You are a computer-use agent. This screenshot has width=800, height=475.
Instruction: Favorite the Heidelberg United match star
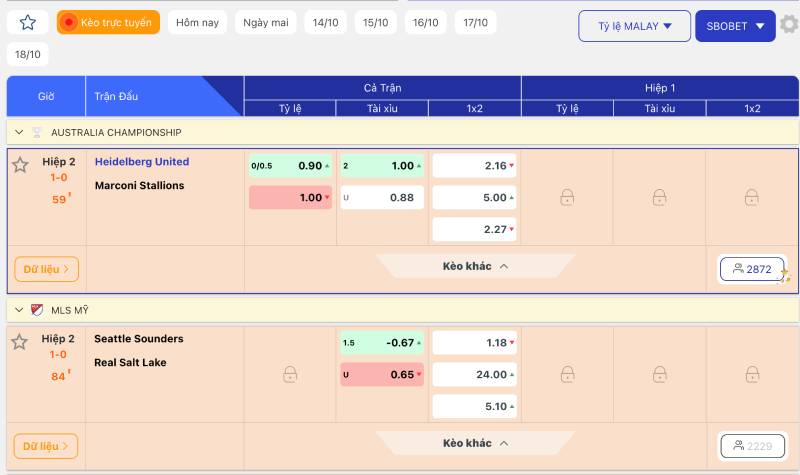20,165
